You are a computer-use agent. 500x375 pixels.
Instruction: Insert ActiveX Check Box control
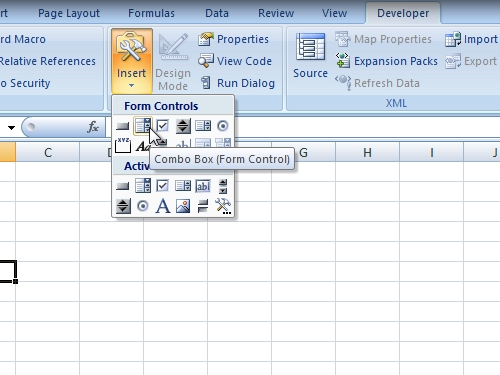pyautogui.click(x=163, y=186)
